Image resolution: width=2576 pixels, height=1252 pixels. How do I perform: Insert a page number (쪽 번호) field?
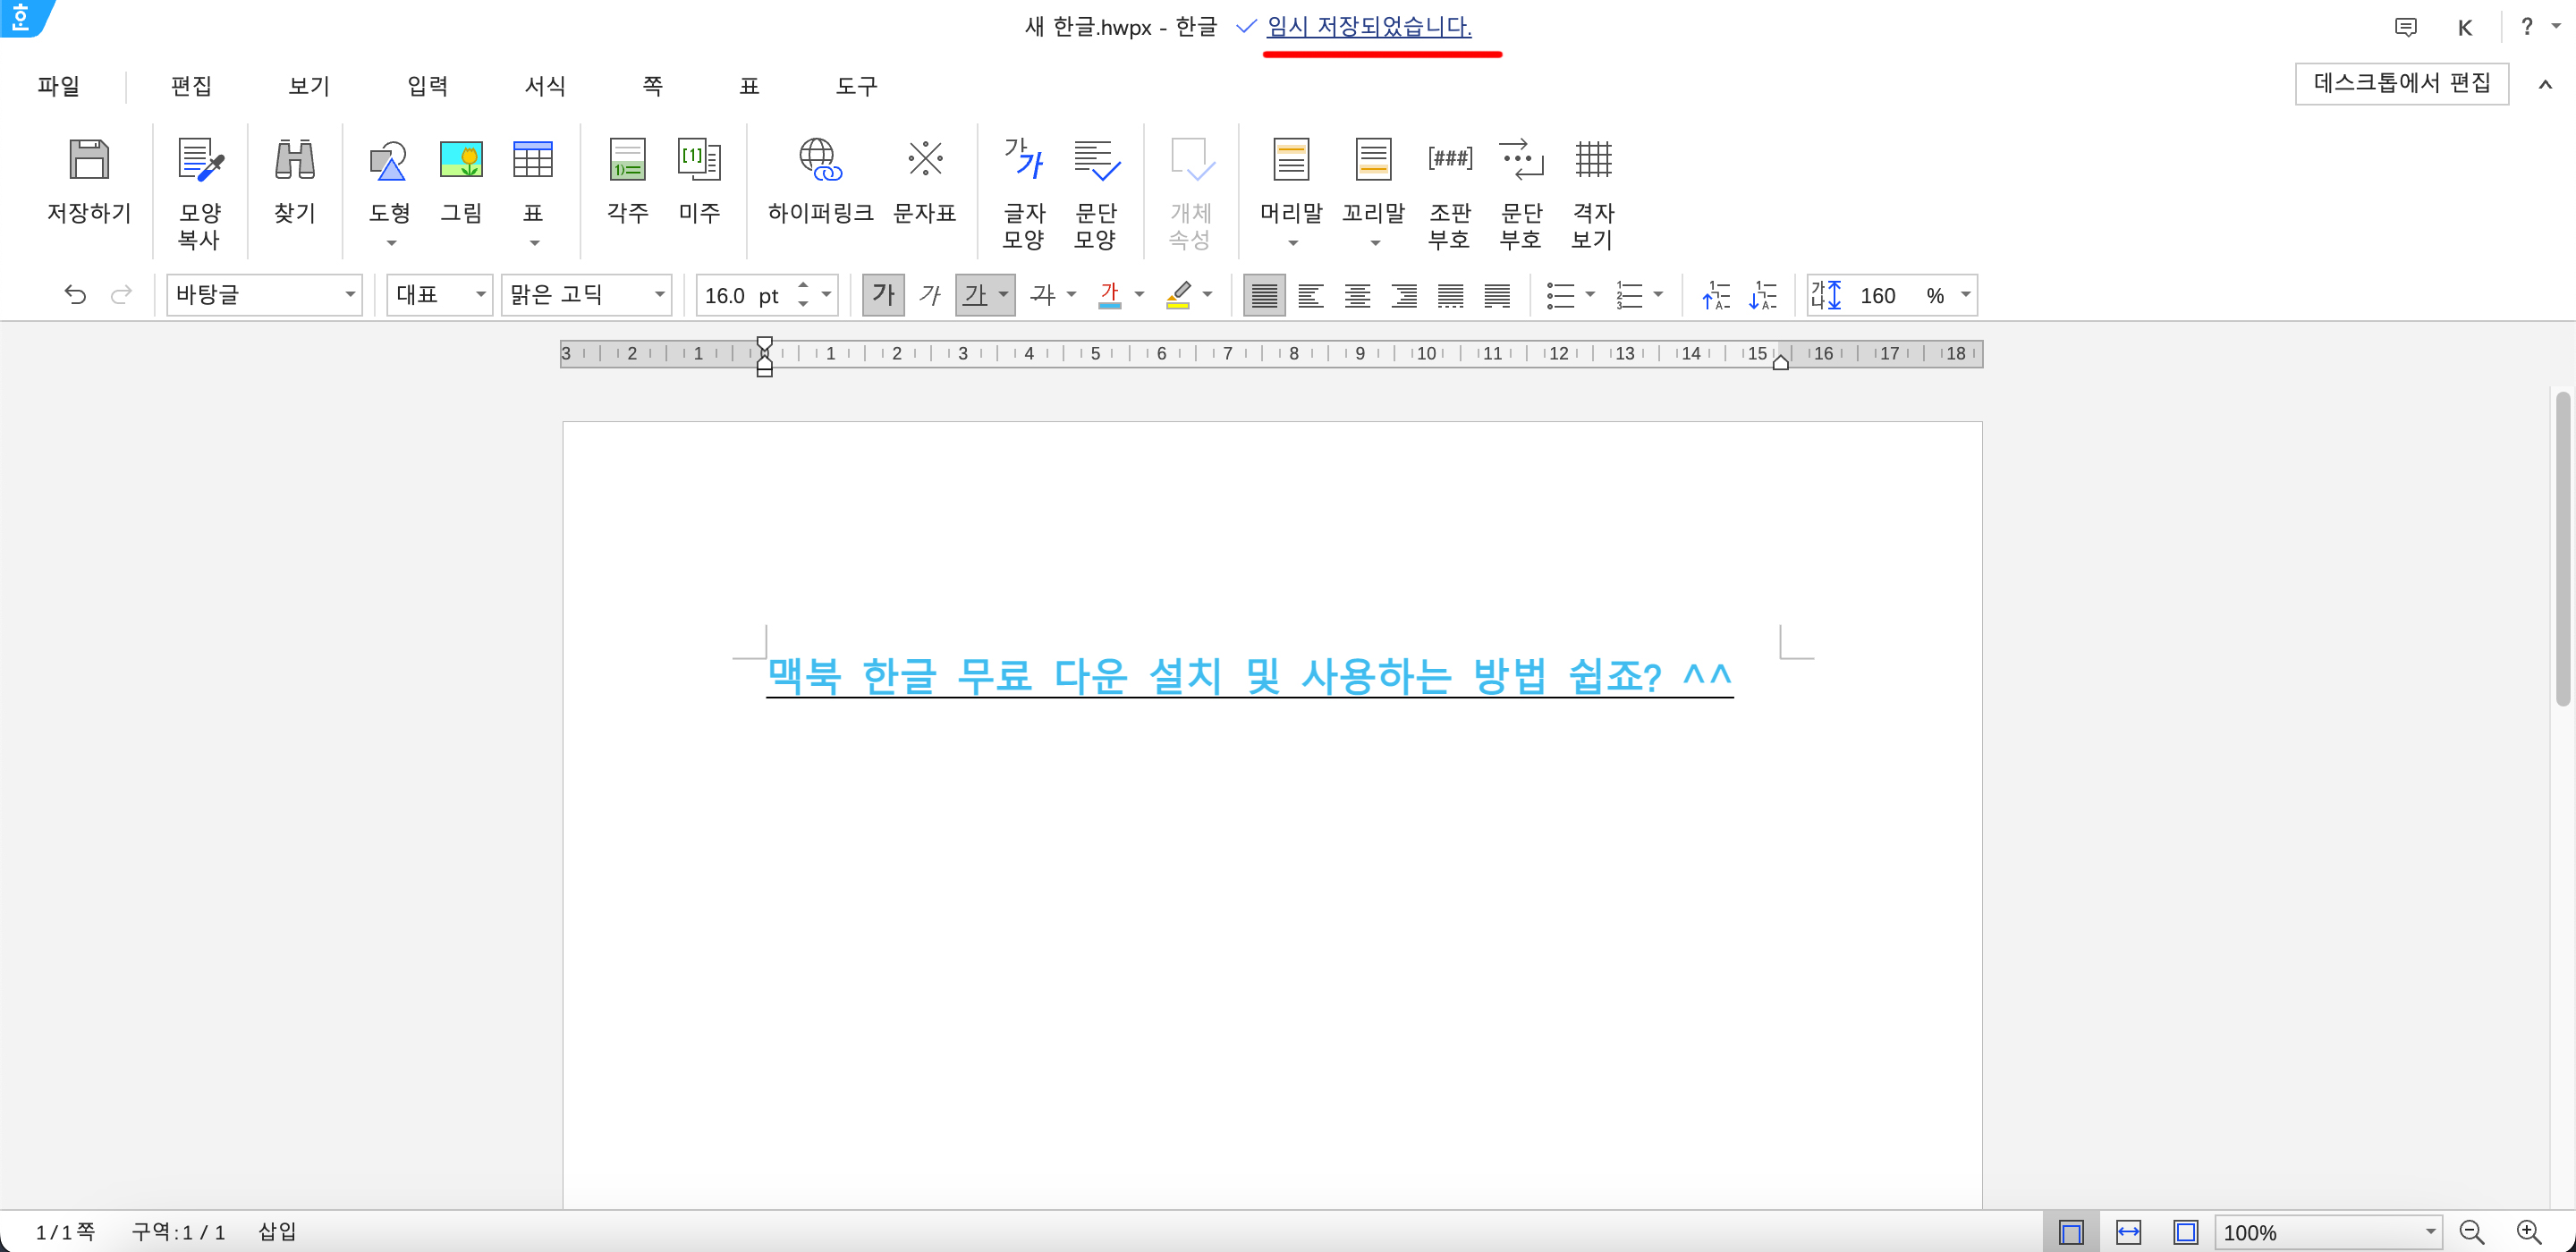(x=1449, y=160)
